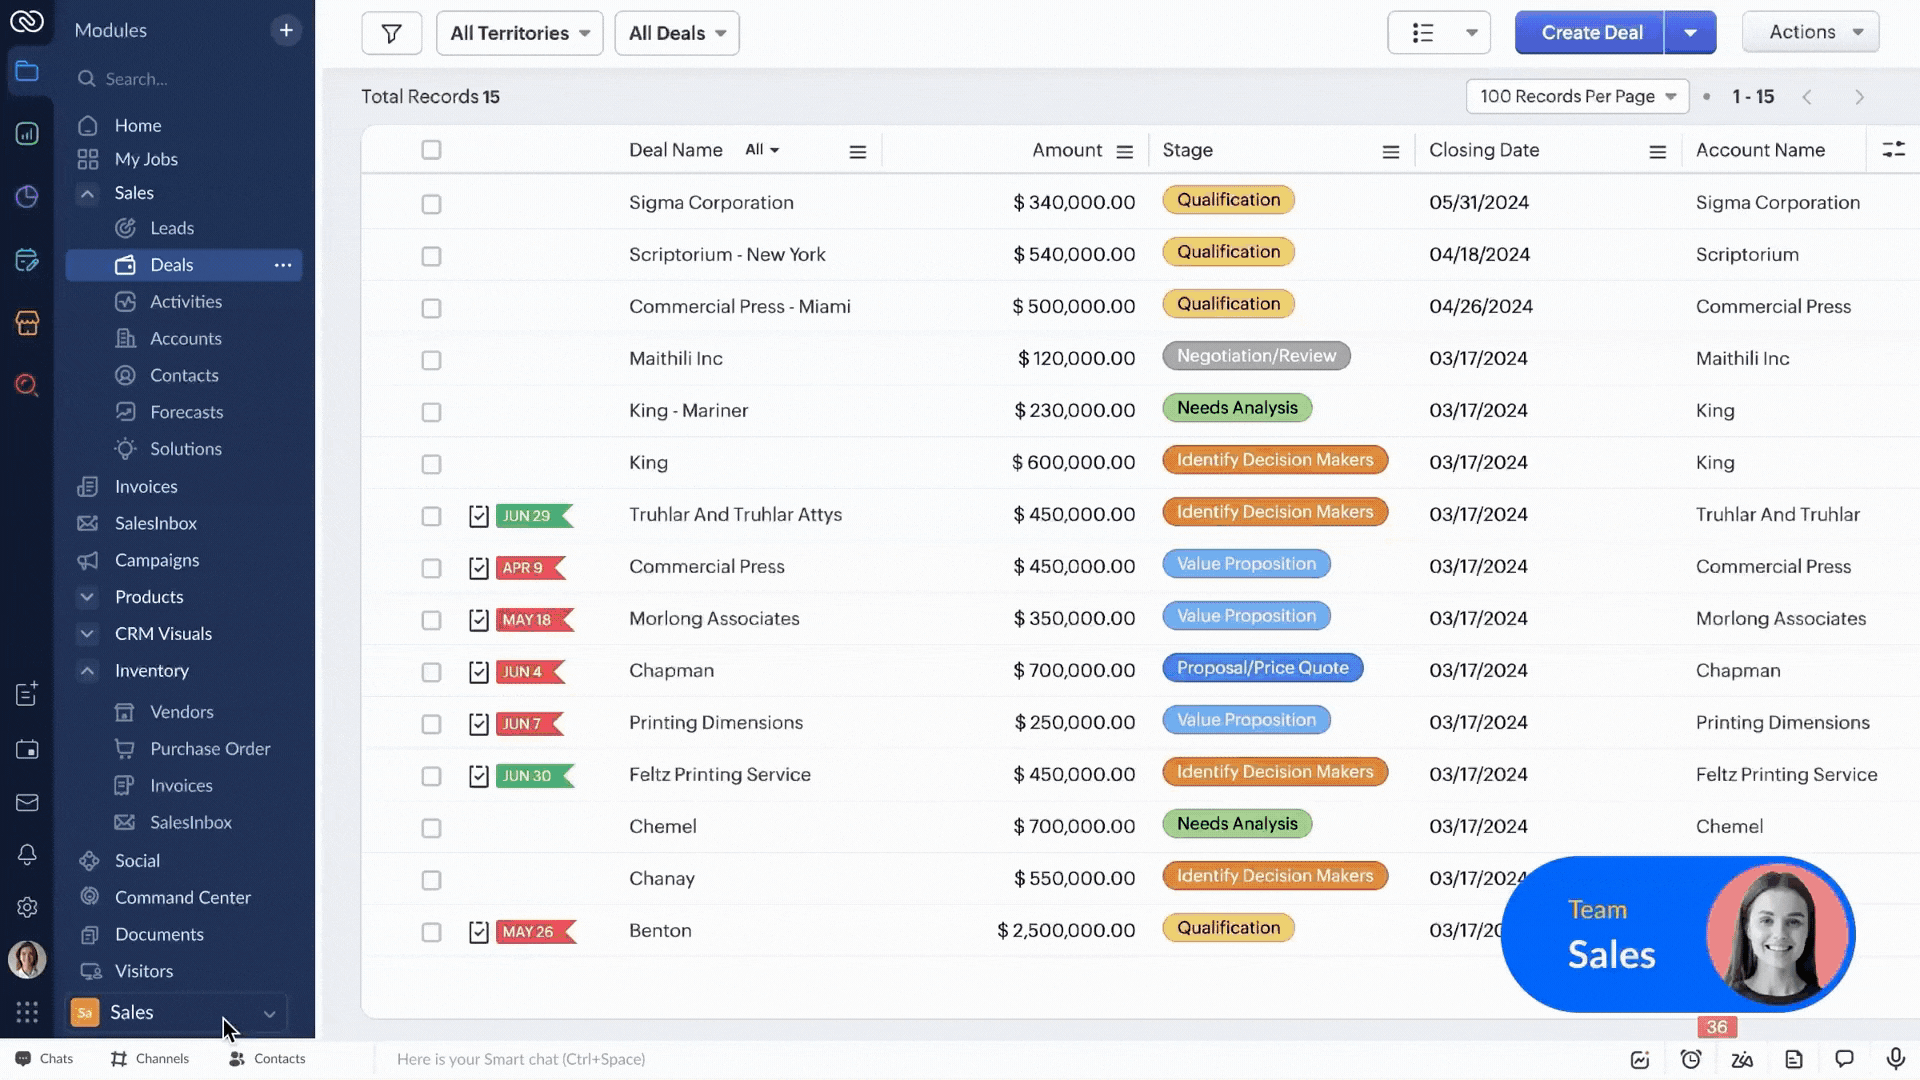Open the filter icon above the deals list

tap(391, 33)
